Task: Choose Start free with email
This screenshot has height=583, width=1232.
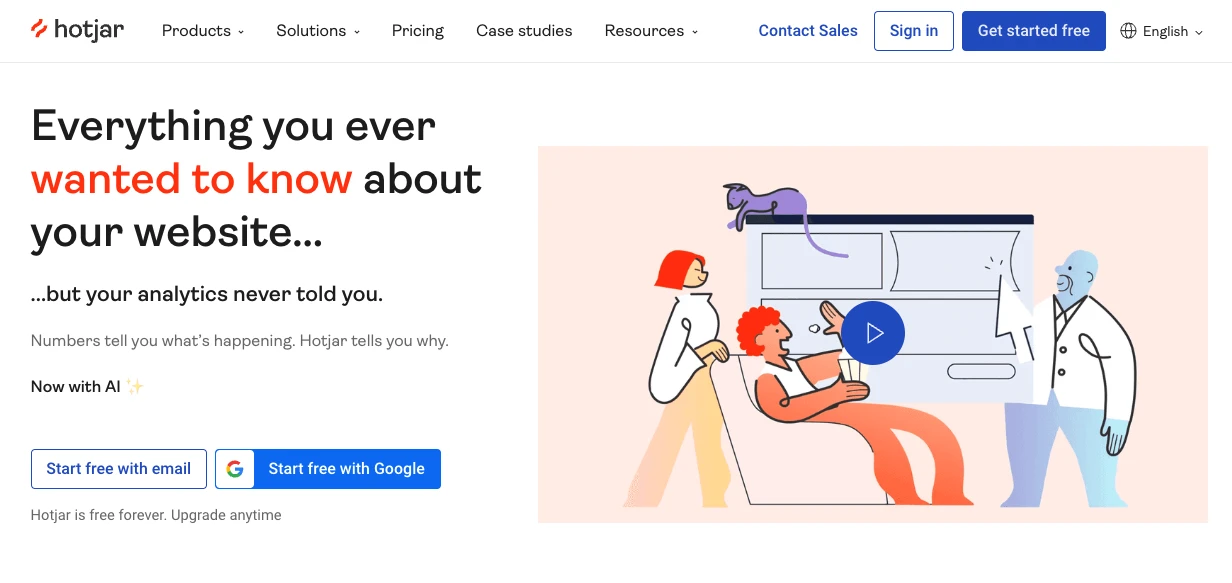Action: point(119,469)
